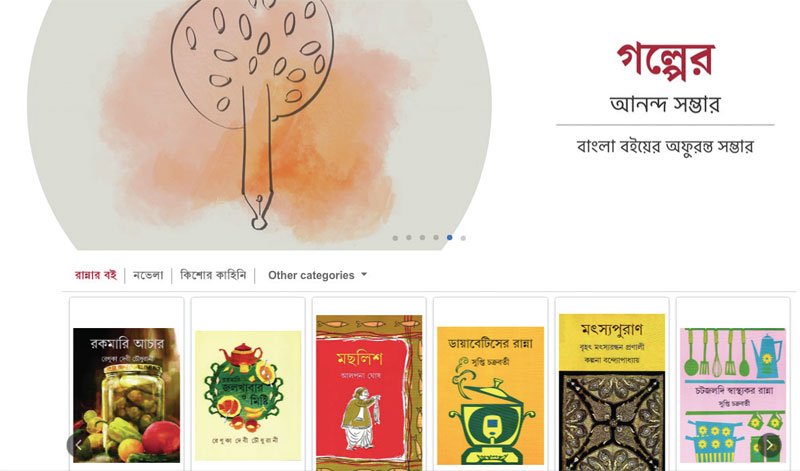
Task: Open the মৎস্যপুরাণ book cover
Action: (612, 392)
